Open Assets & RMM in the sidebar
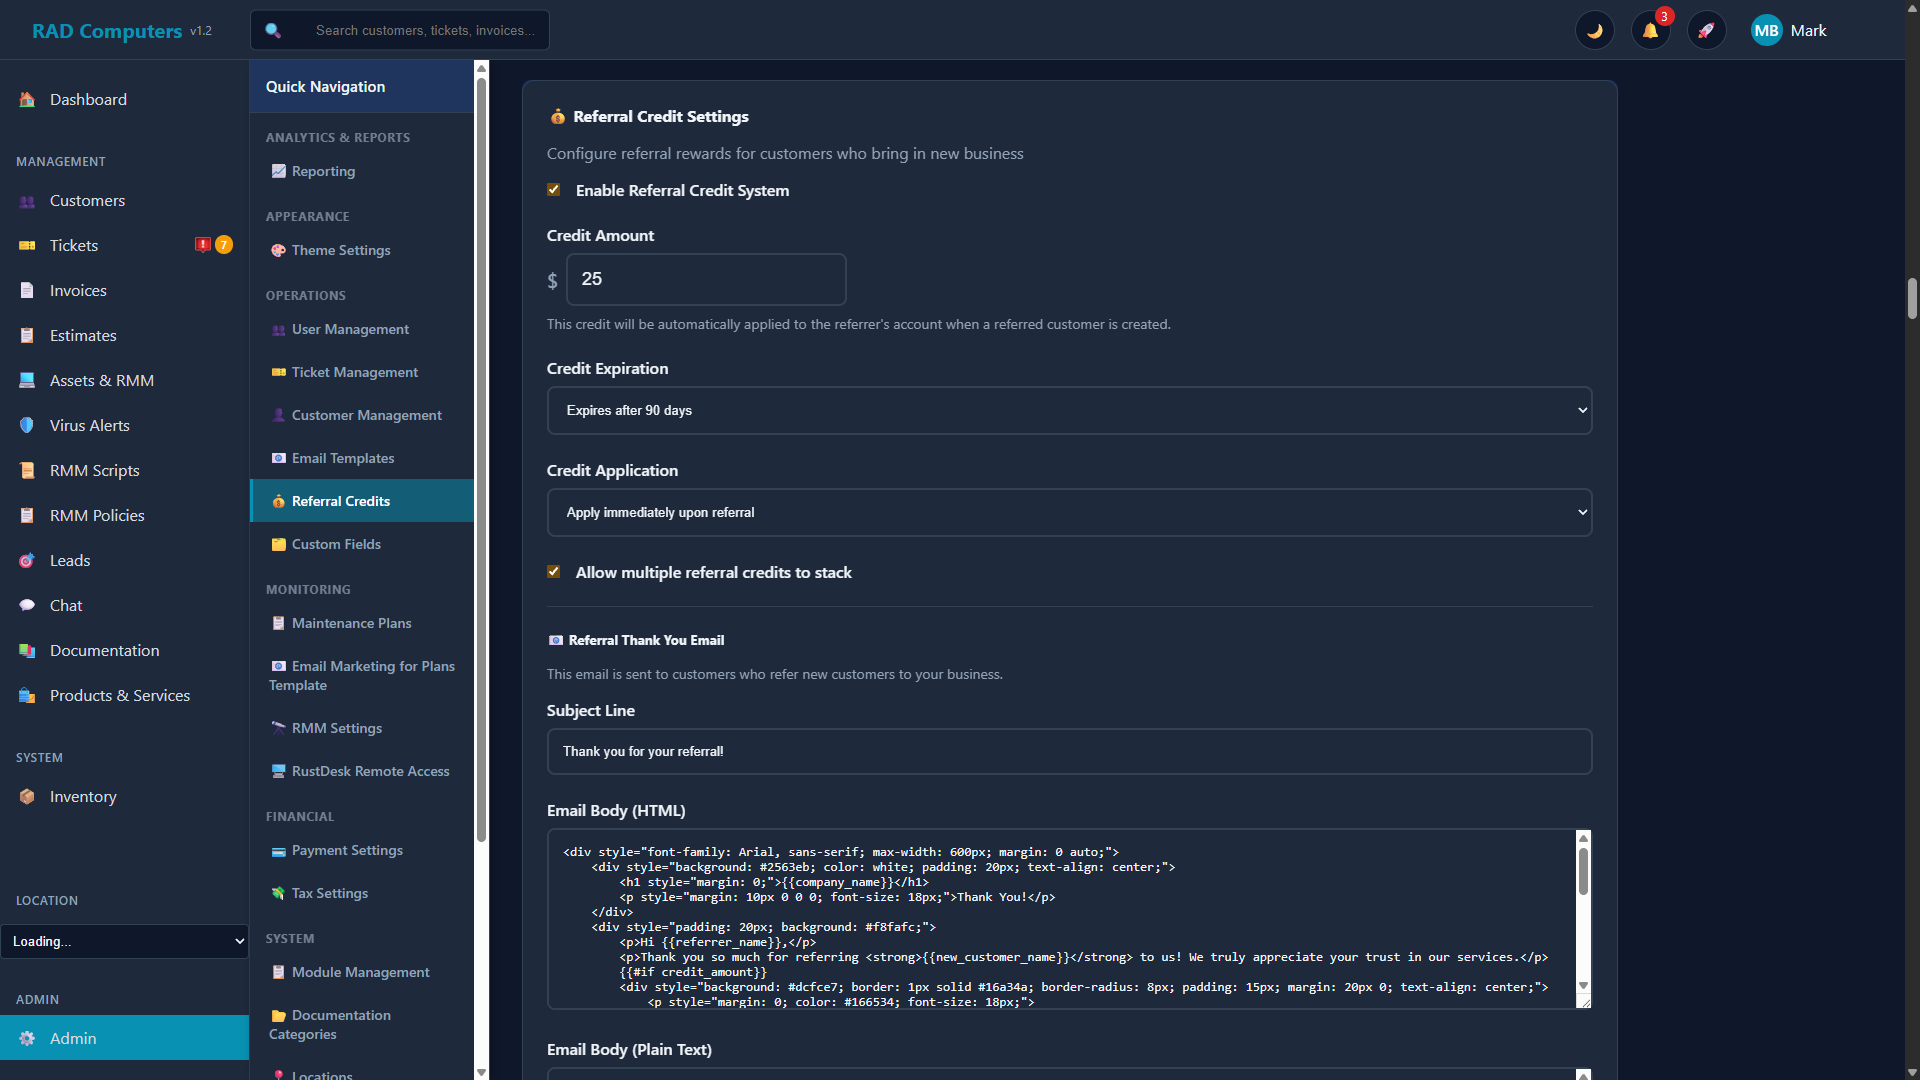 pos(100,380)
